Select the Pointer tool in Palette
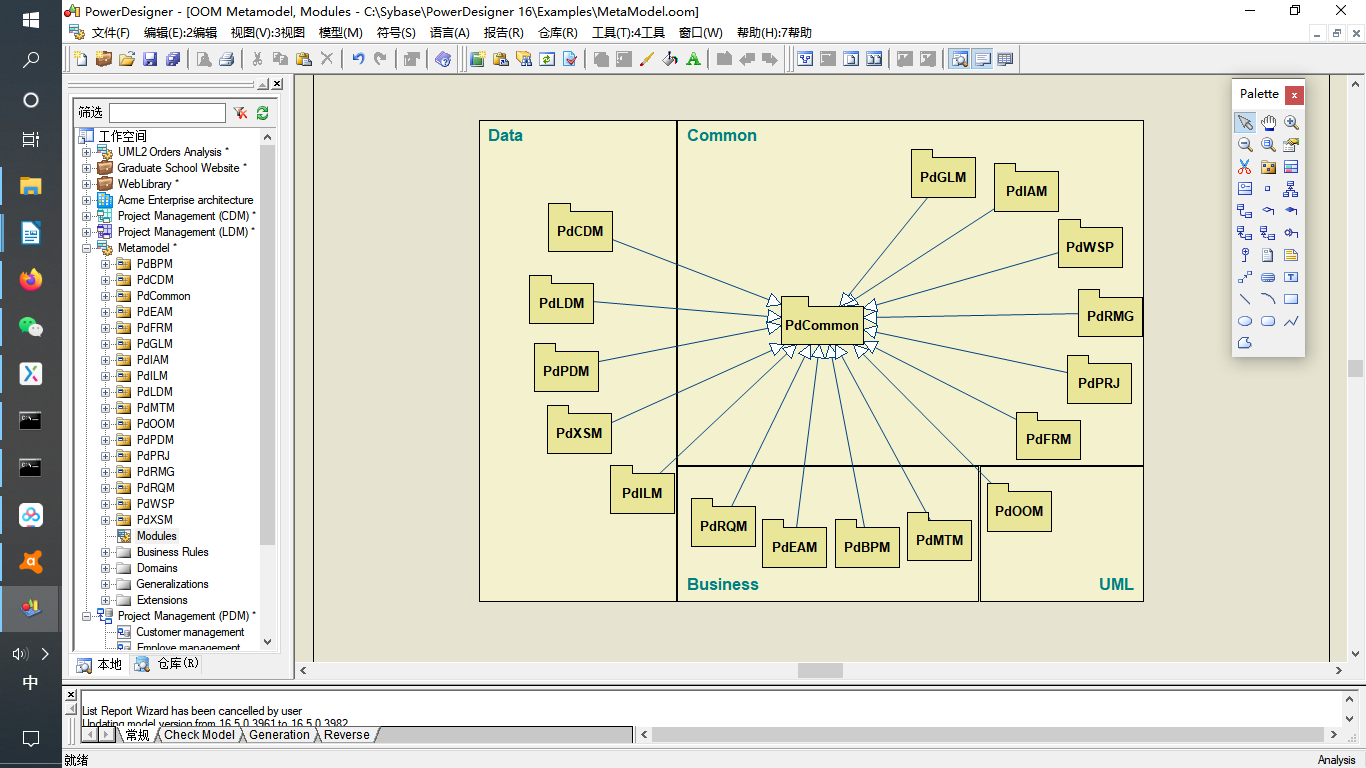The height and width of the screenshot is (768, 1366). [1245, 123]
